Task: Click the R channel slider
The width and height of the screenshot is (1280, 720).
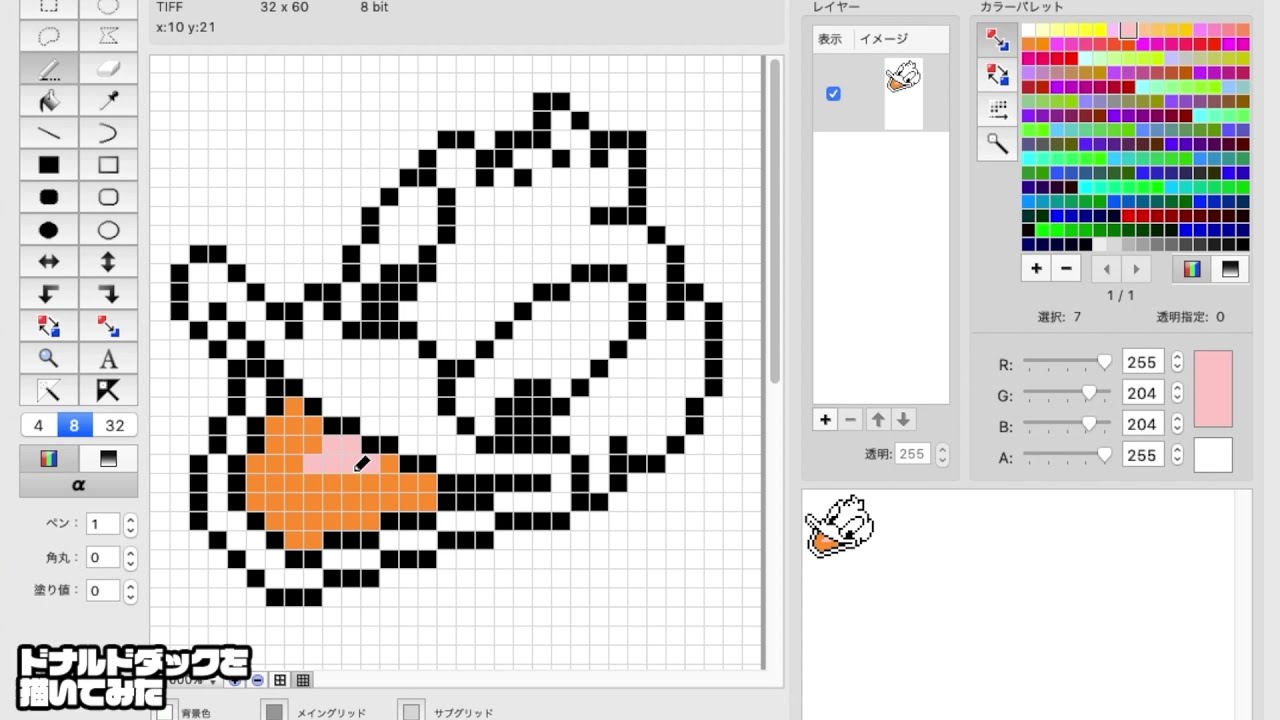Action: pos(1067,362)
